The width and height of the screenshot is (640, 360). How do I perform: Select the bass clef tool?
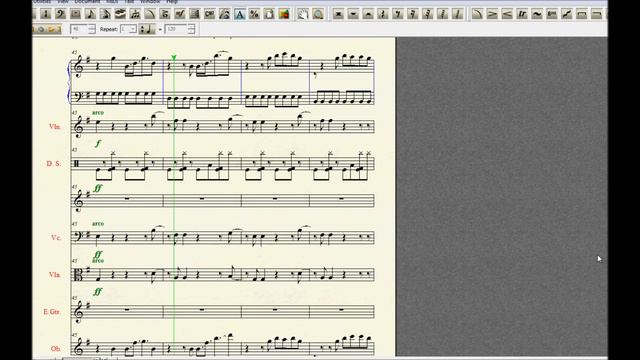[60, 14]
